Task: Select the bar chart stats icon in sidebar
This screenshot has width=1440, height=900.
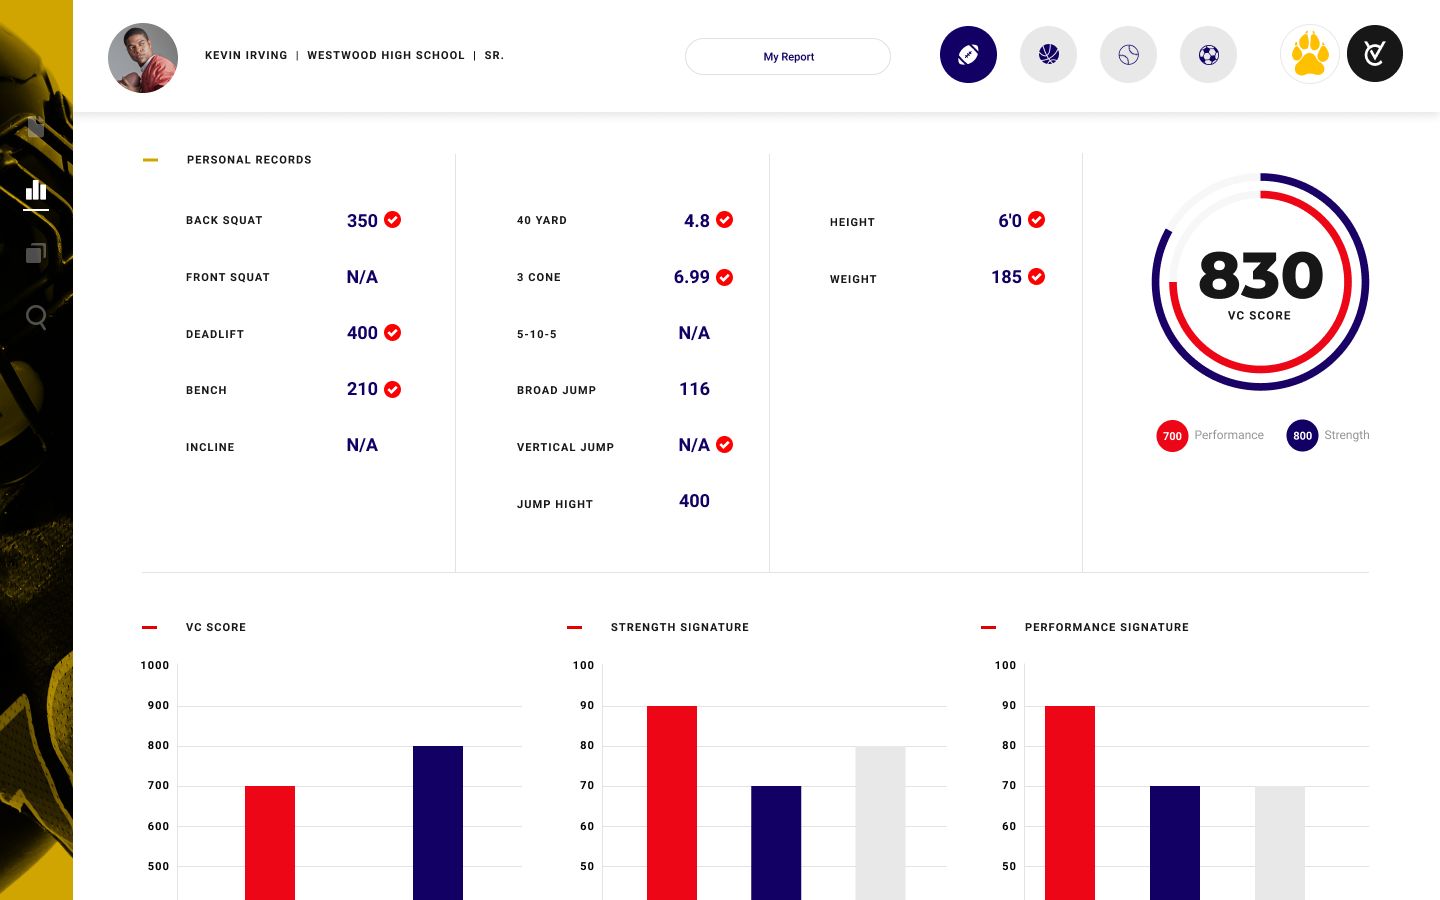Action: tap(36, 192)
